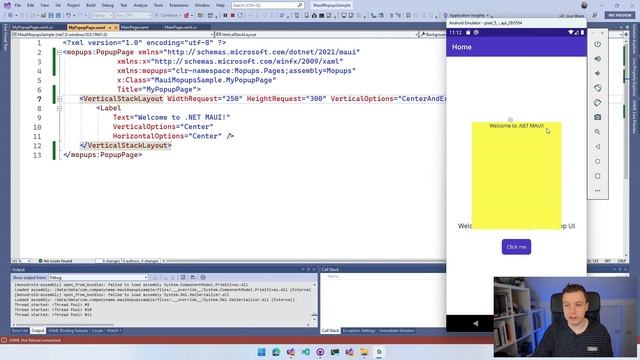Open the MauiMopupsSample project navigation dropdown
Image resolution: width=640 pixels, height=360 pixels.
(113, 35)
